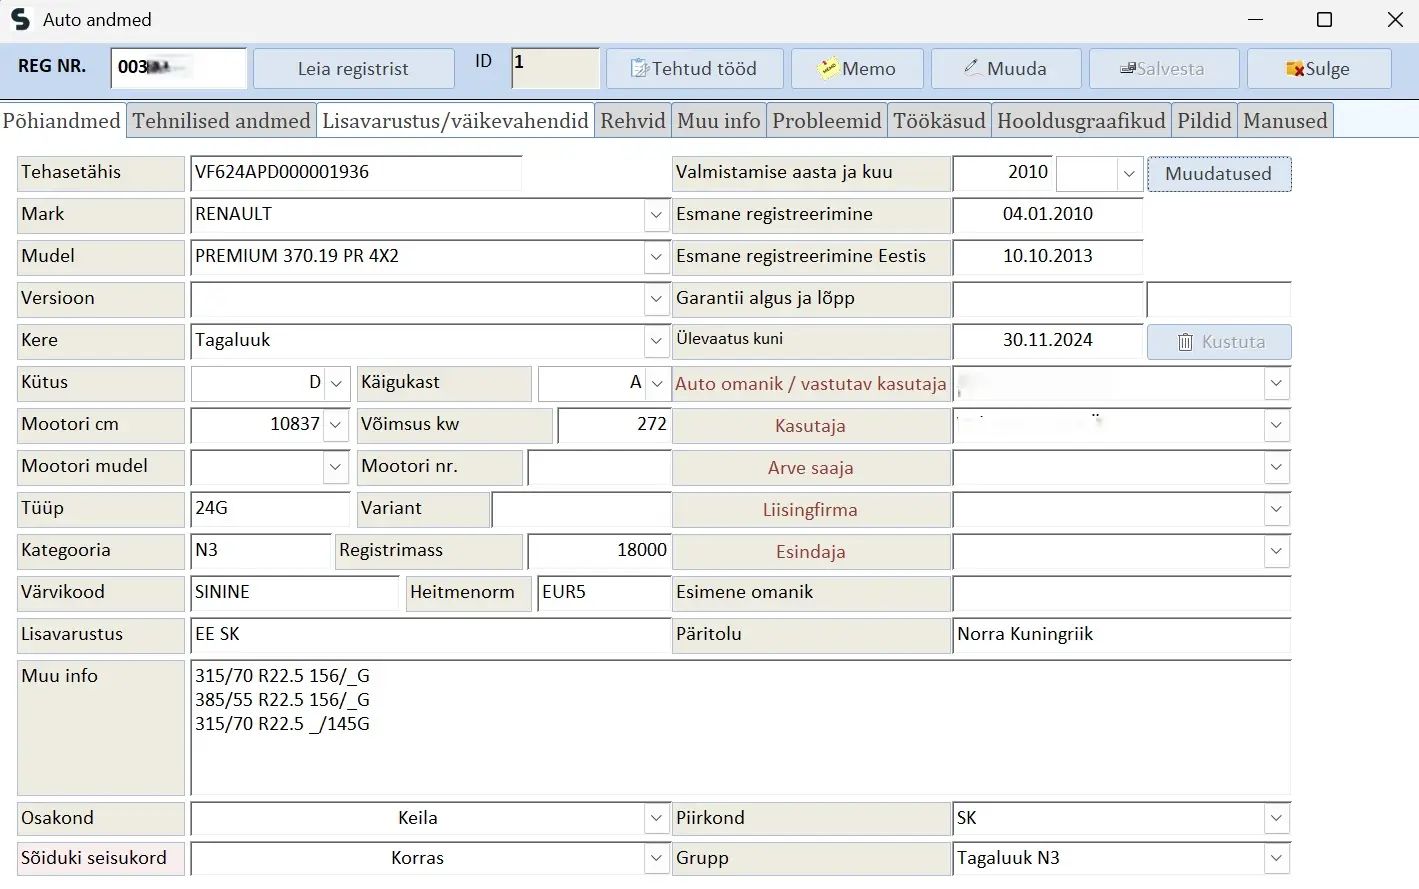Image resolution: width=1419 pixels, height=889 pixels.
Task: Expand the Esindaja dropdown arrow
Action: tap(1276, 551)
